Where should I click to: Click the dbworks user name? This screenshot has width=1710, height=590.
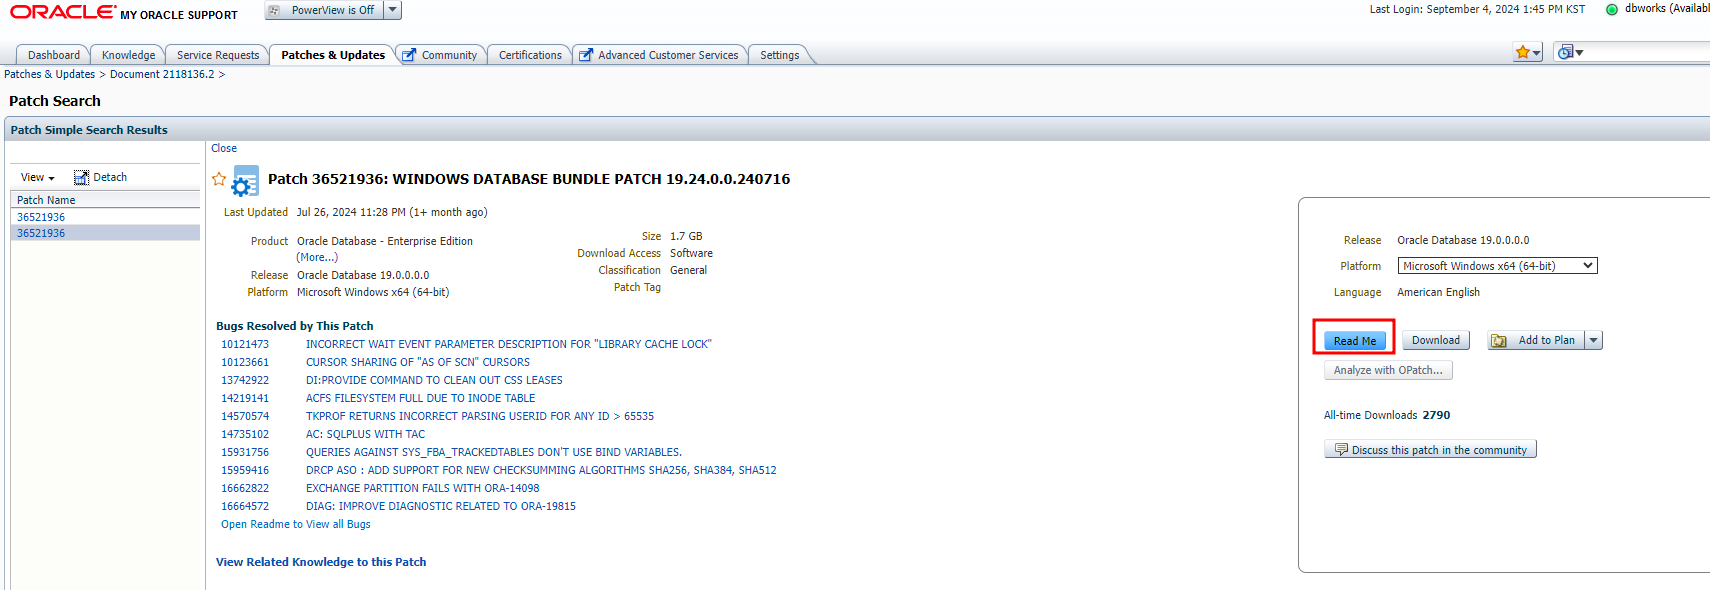[1645, 9]
